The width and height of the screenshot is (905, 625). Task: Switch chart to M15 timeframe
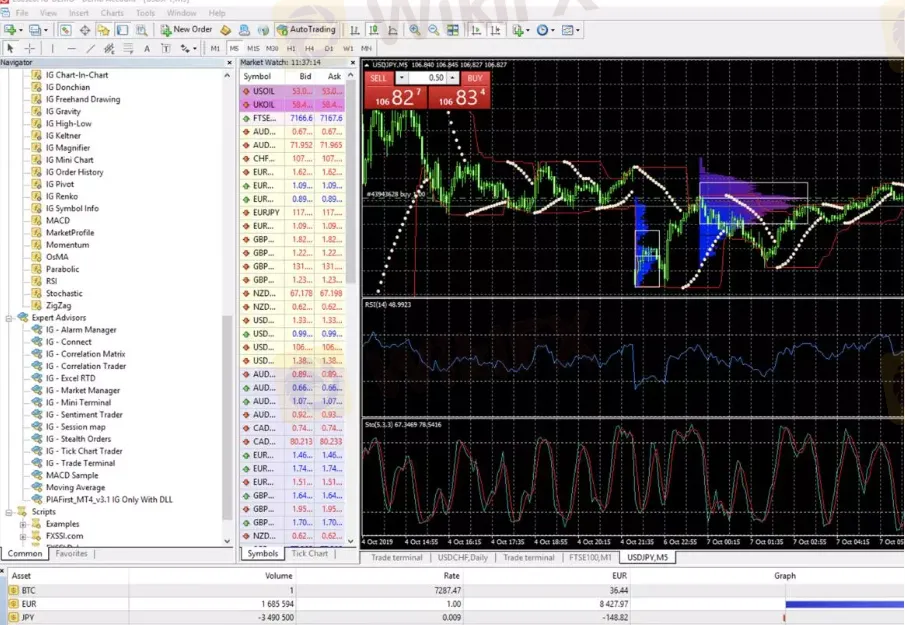[x=253, y=48]
